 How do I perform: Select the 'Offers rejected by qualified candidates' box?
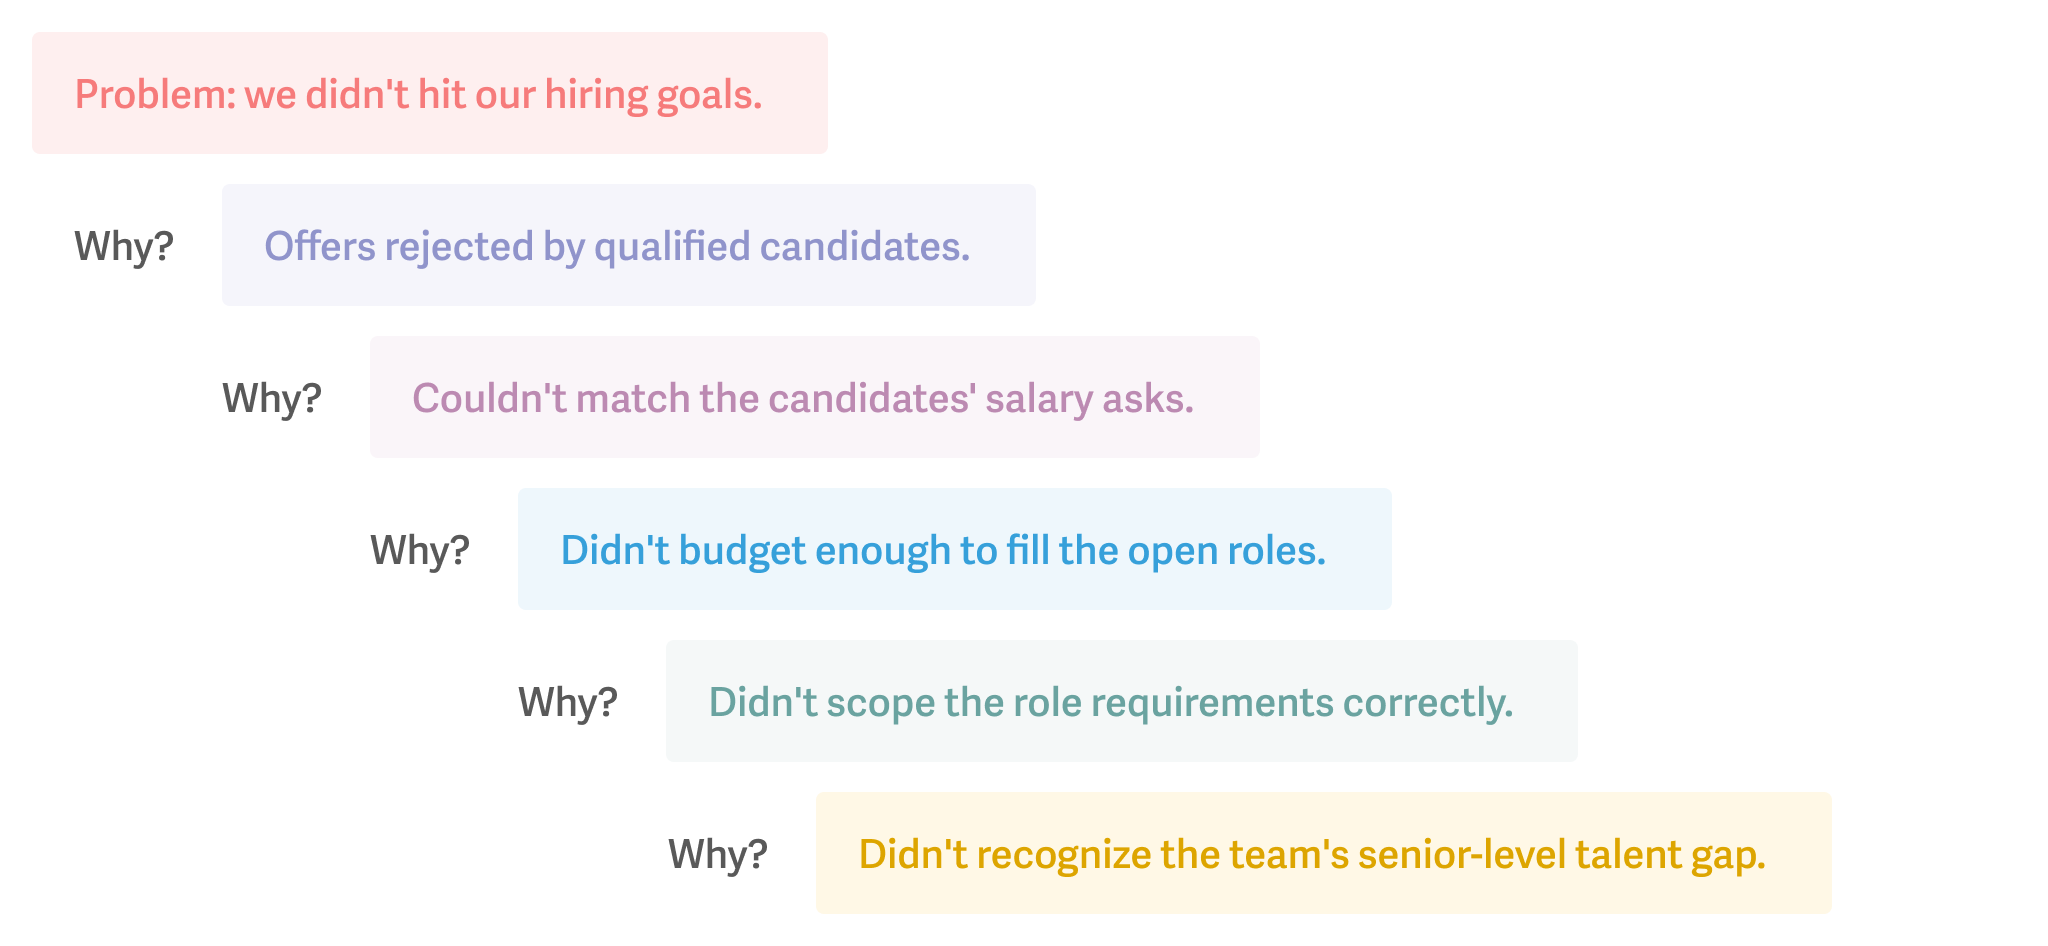pos(629,245)
